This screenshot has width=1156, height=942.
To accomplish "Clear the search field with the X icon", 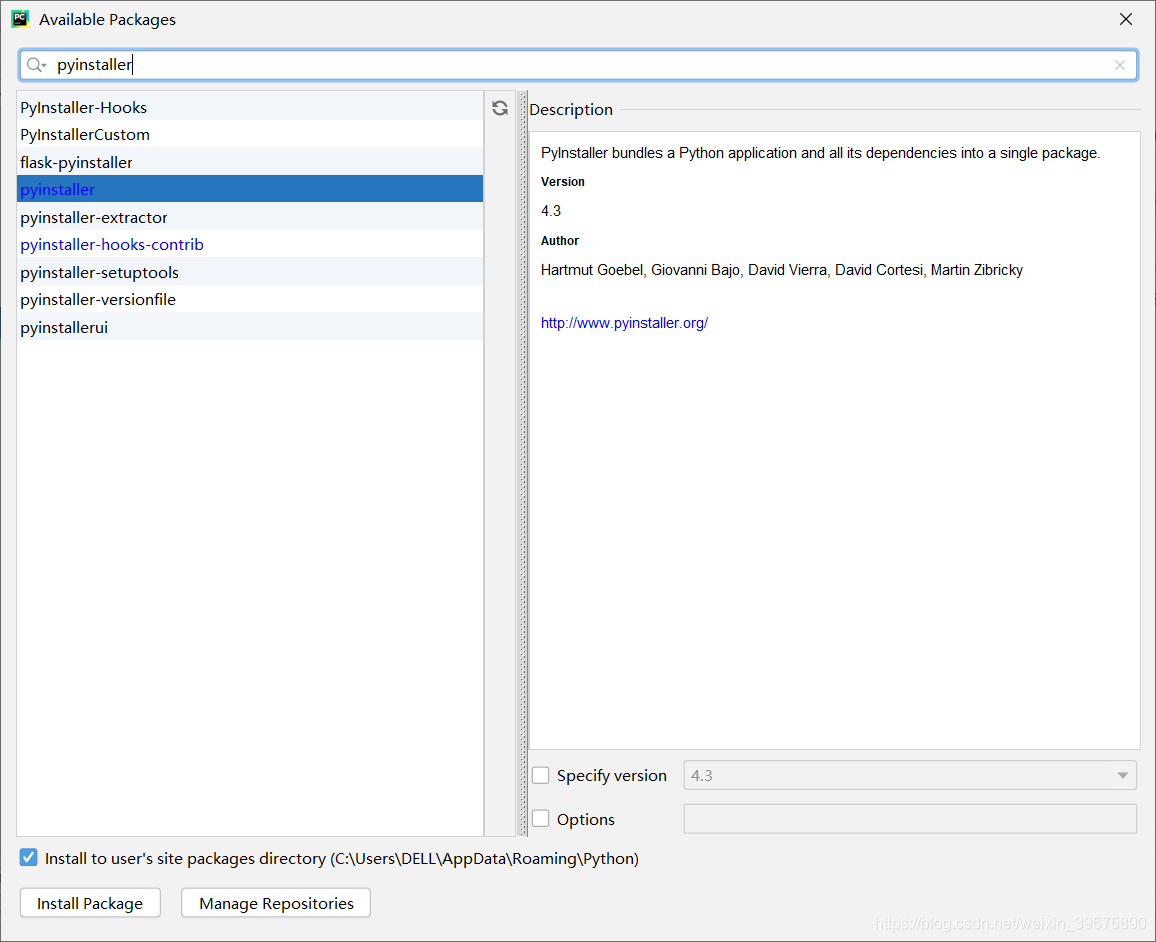I will (1120, 66).
